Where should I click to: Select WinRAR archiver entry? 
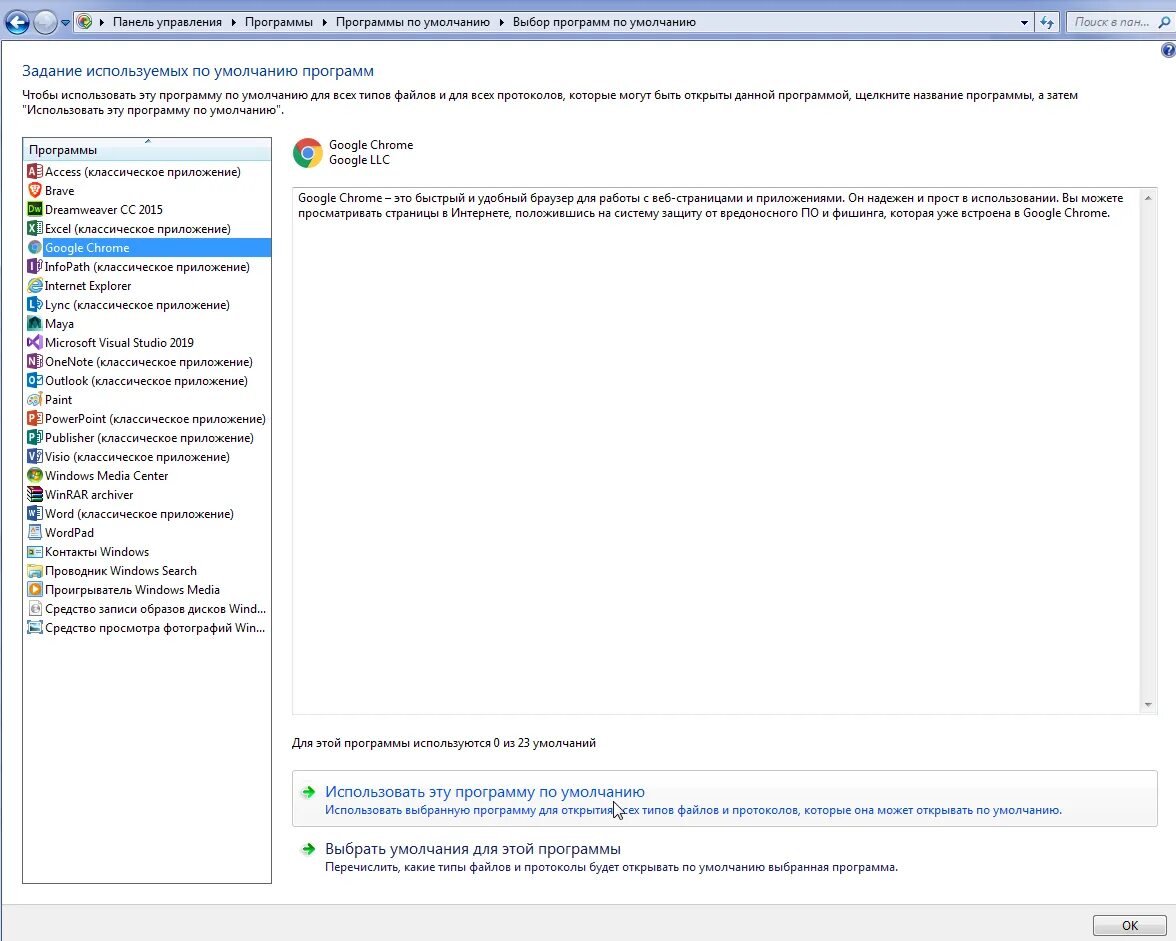147,494
